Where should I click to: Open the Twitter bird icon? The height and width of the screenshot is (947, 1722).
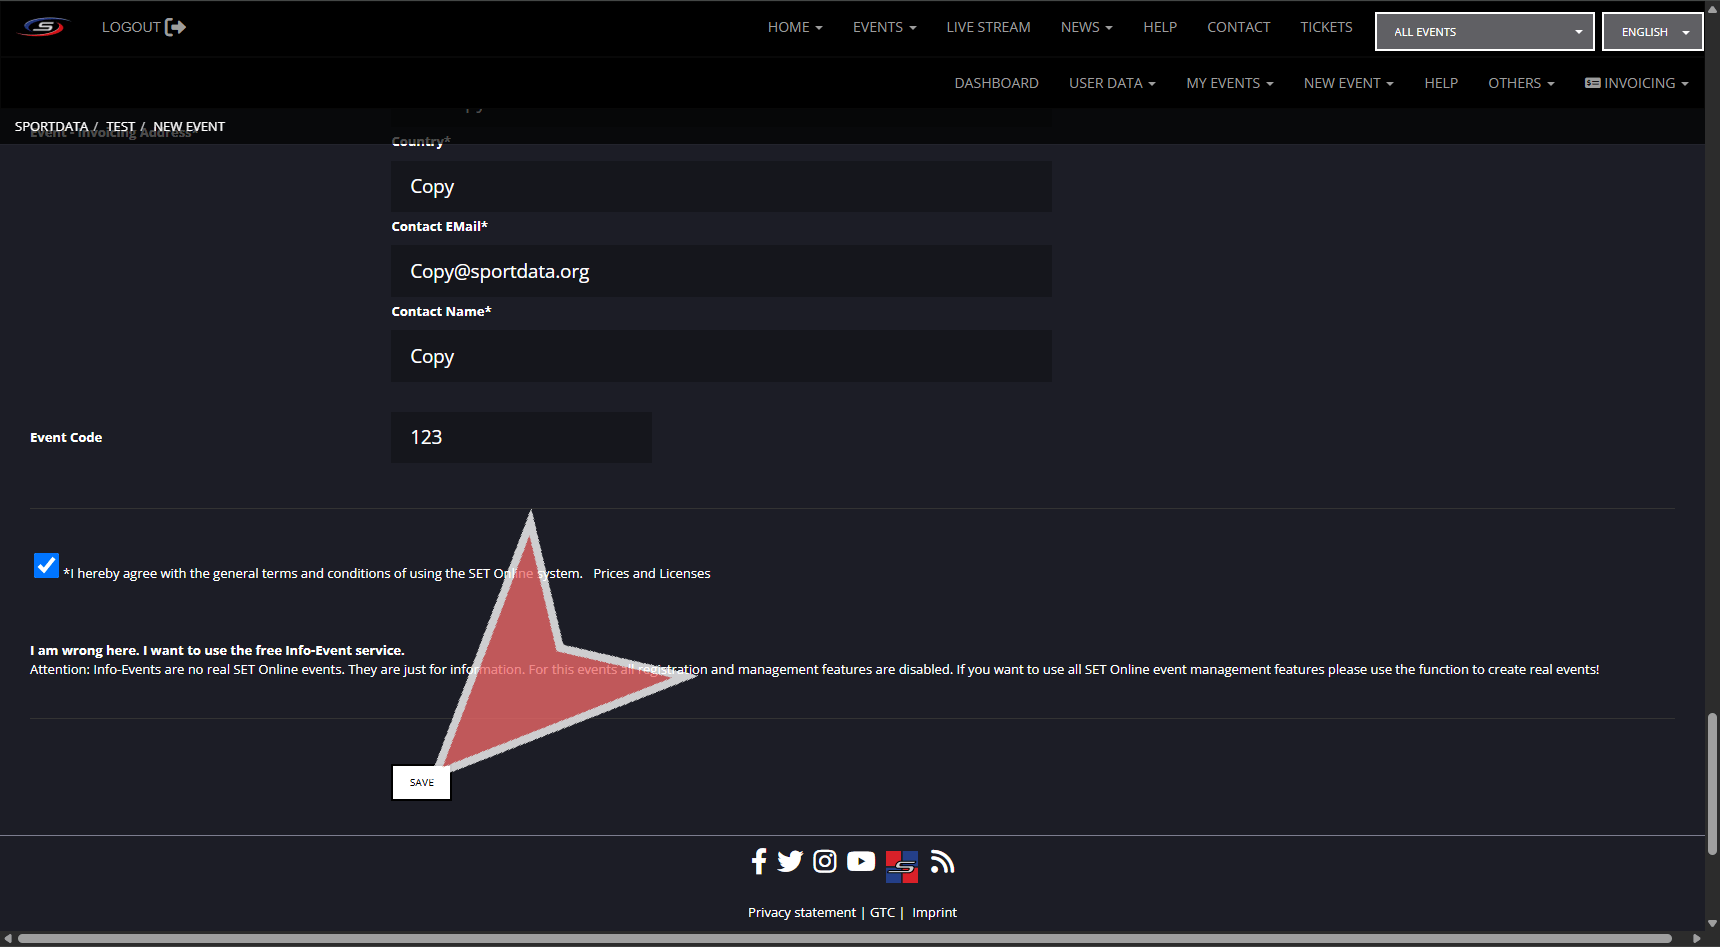click(x=790, y=861)
